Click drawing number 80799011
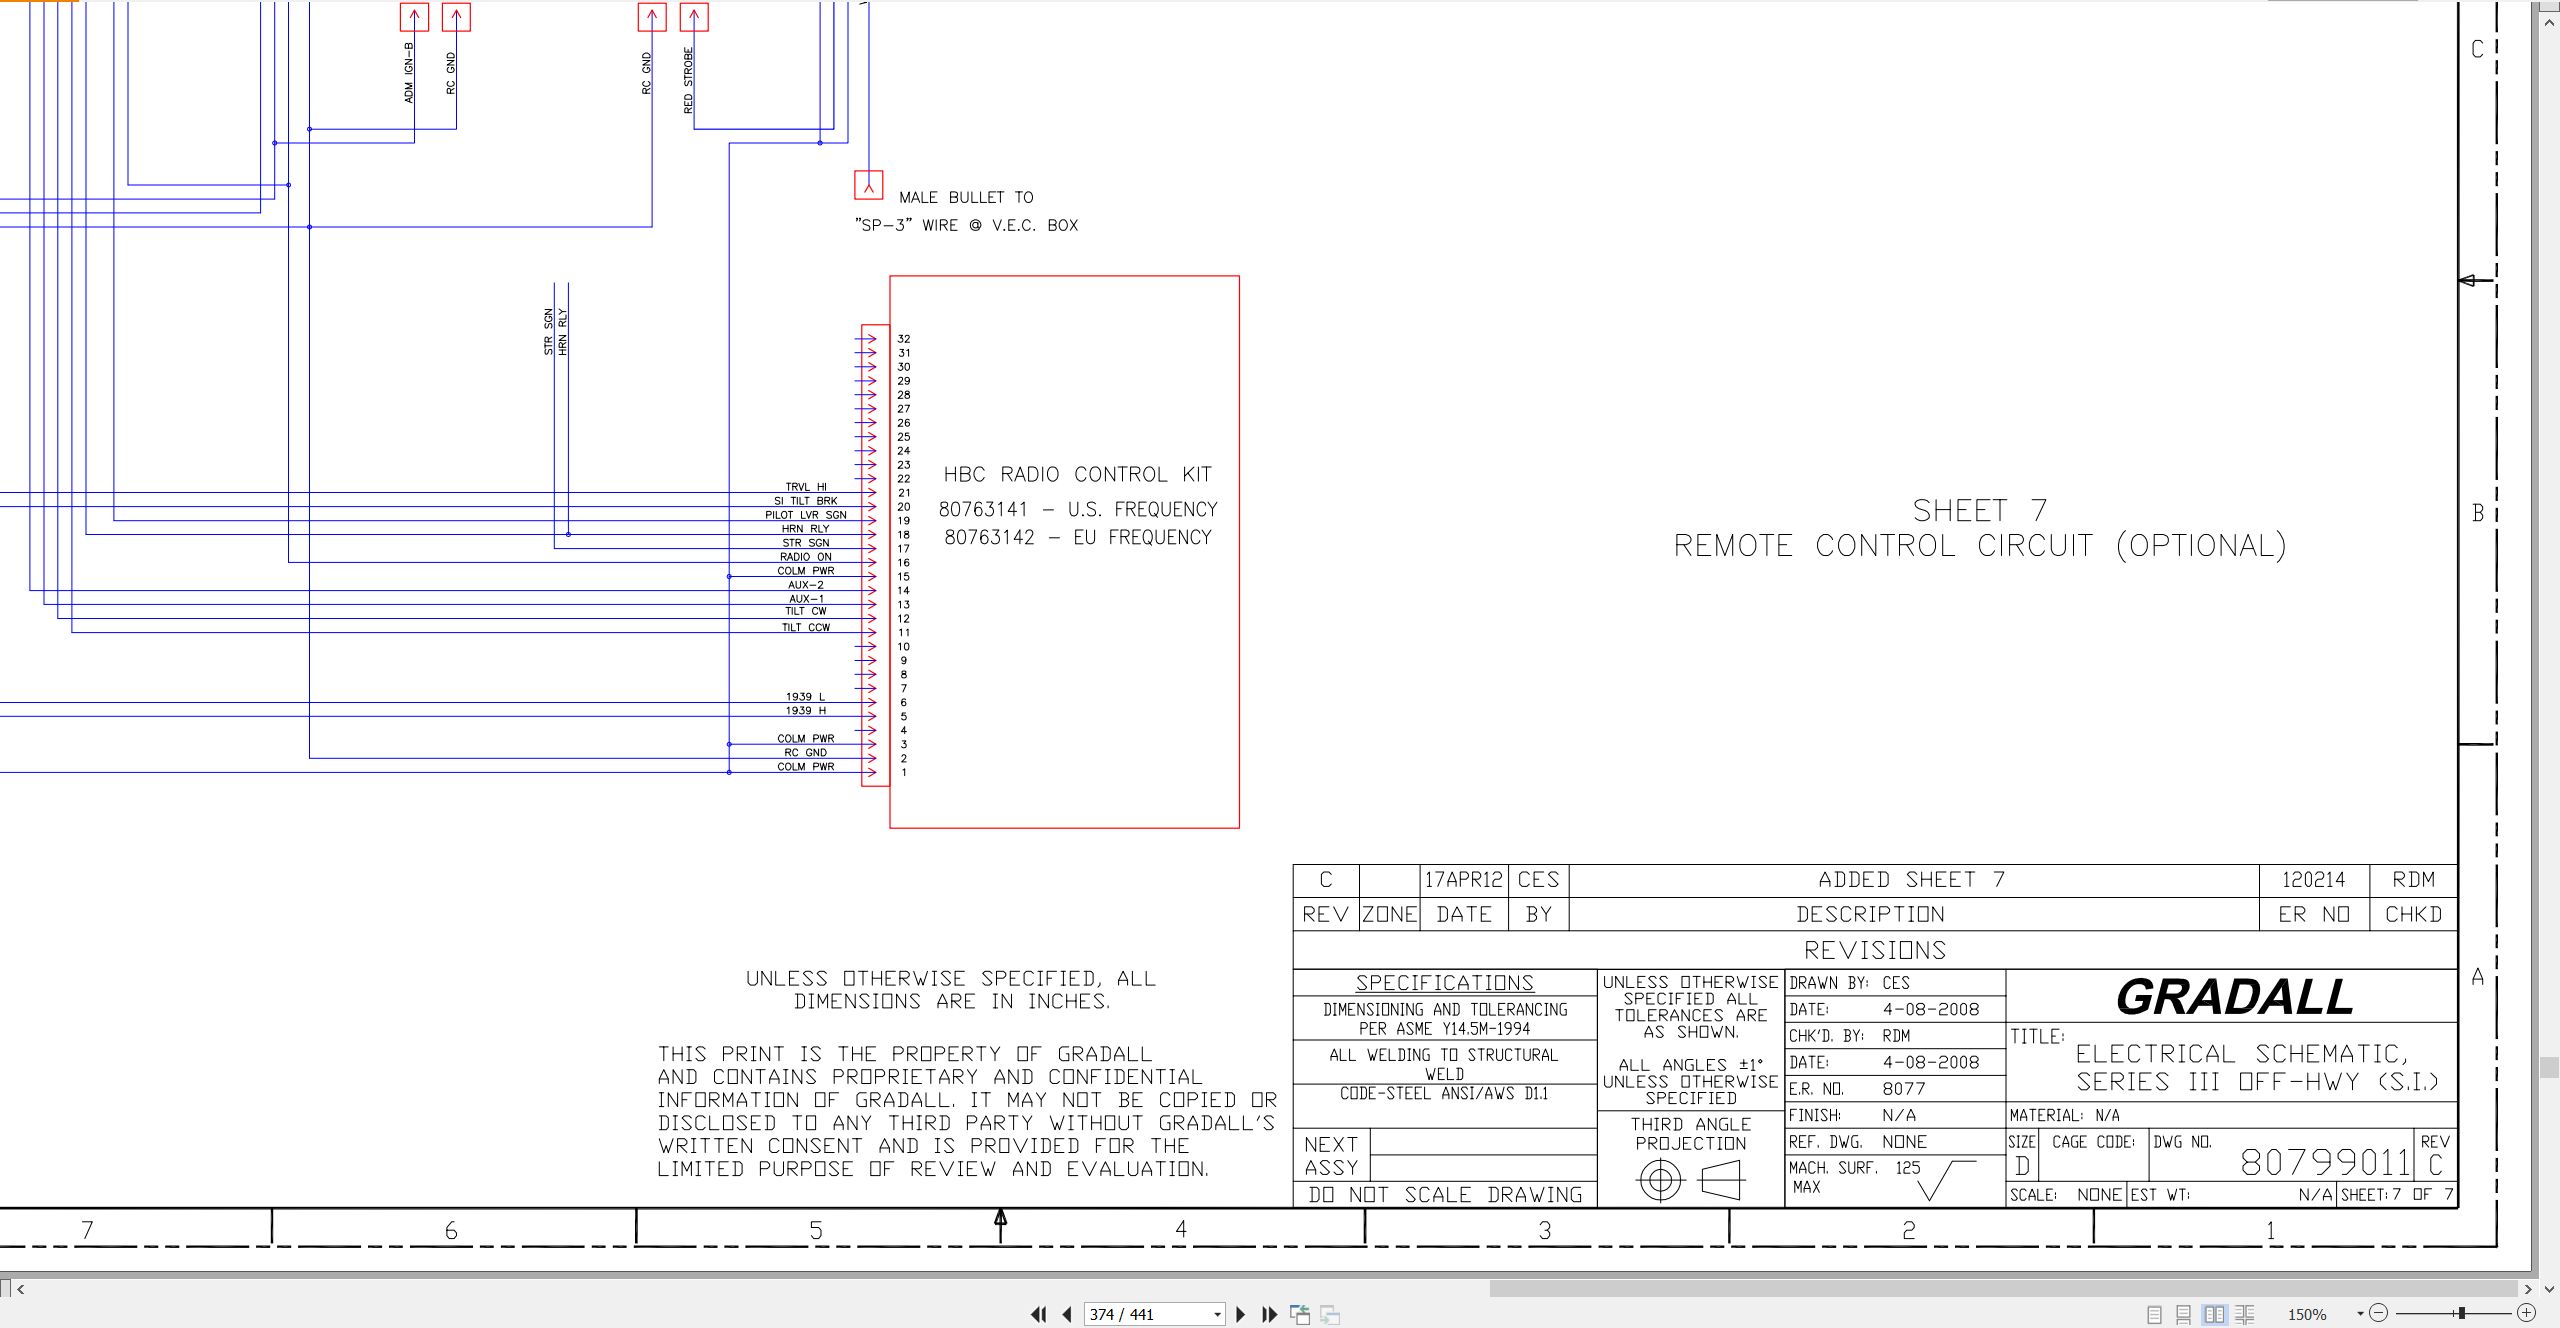Image resolution: width=2560 pixels, height=1328 pixels. tap(2325, 1162)
